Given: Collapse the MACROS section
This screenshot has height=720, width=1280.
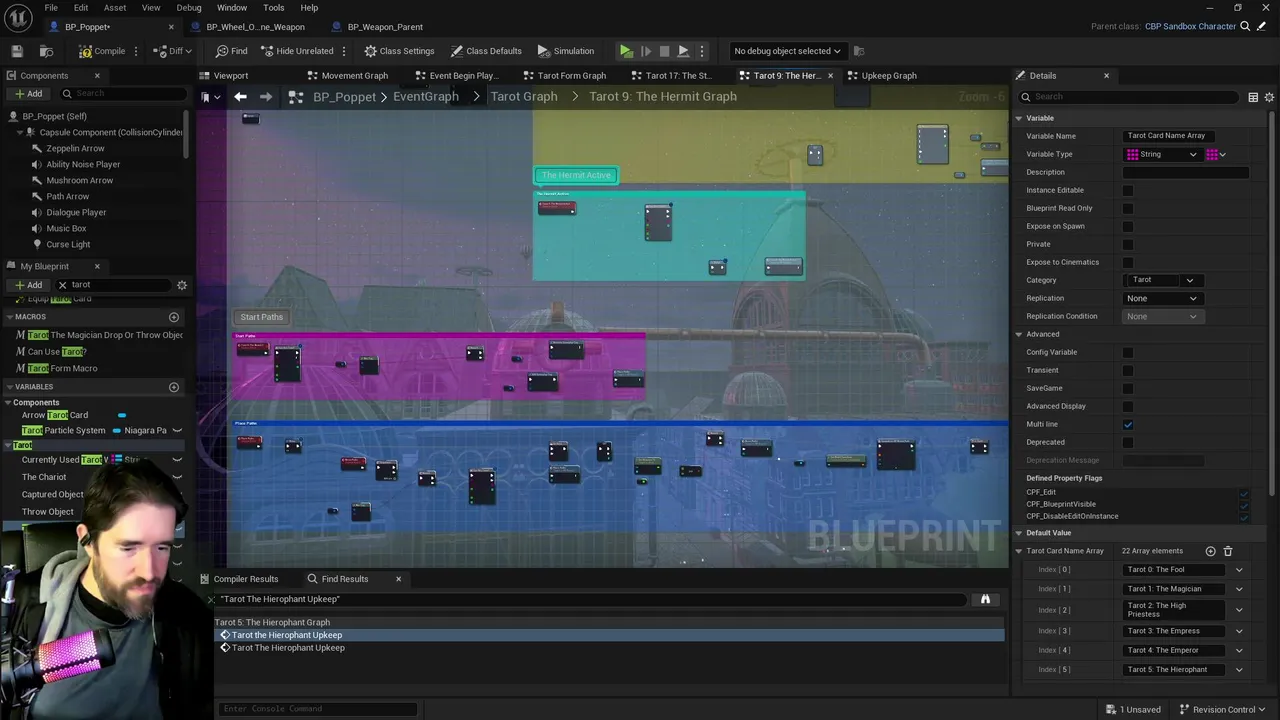Looking at the screenshot, I should 9,317.
